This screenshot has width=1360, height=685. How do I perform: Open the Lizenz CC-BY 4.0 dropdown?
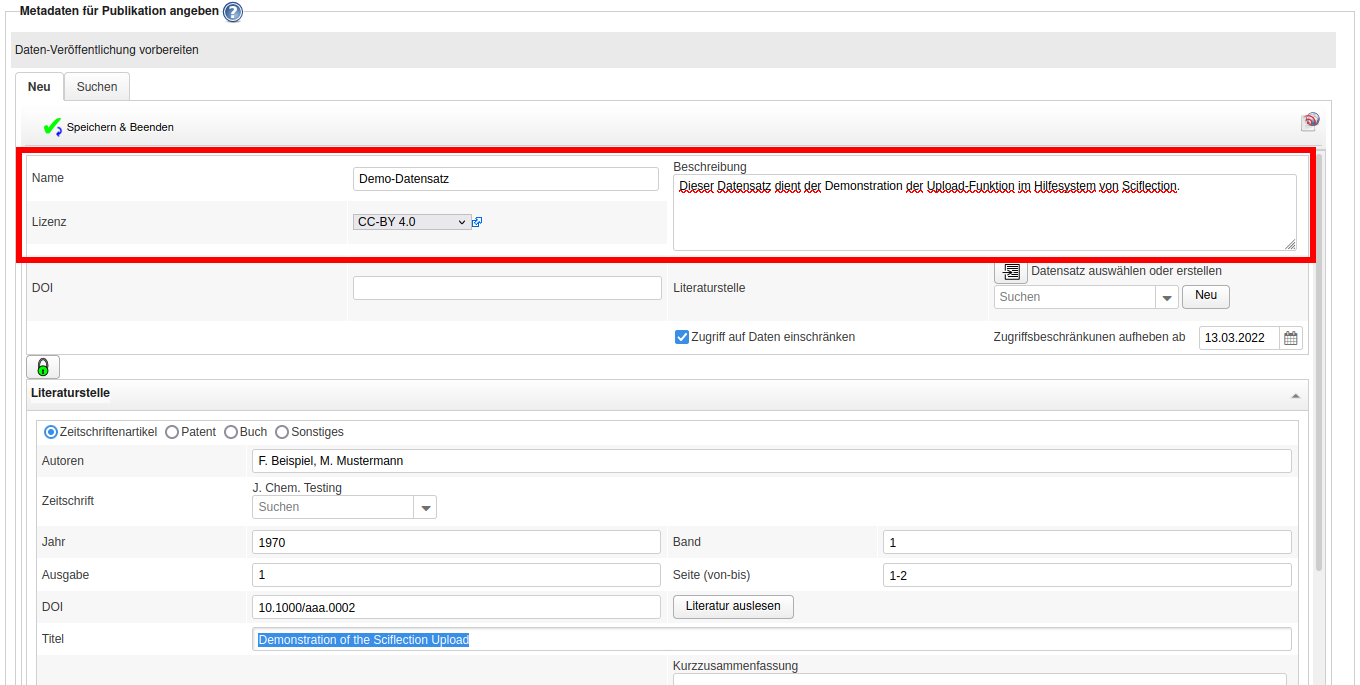[411, 222]
